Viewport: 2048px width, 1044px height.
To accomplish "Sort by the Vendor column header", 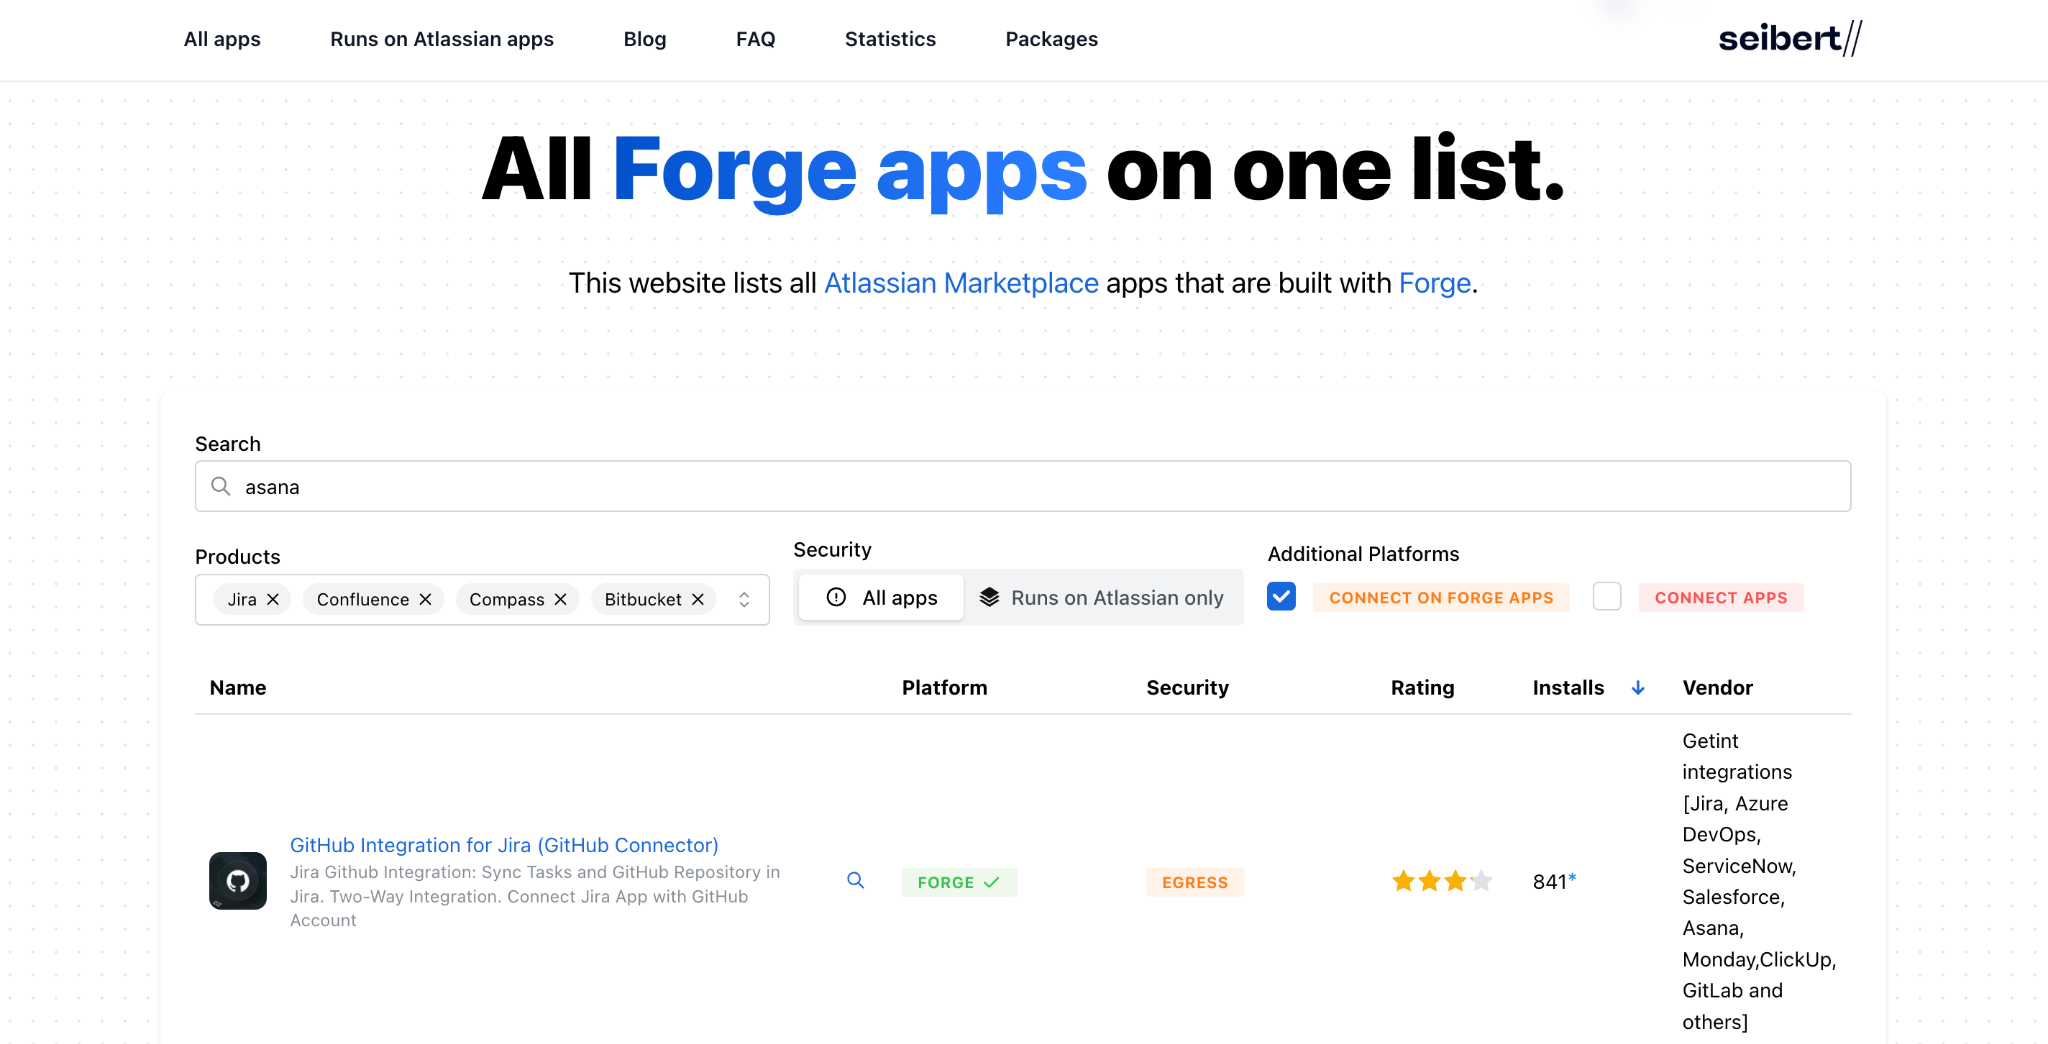I will (1718, 688).
